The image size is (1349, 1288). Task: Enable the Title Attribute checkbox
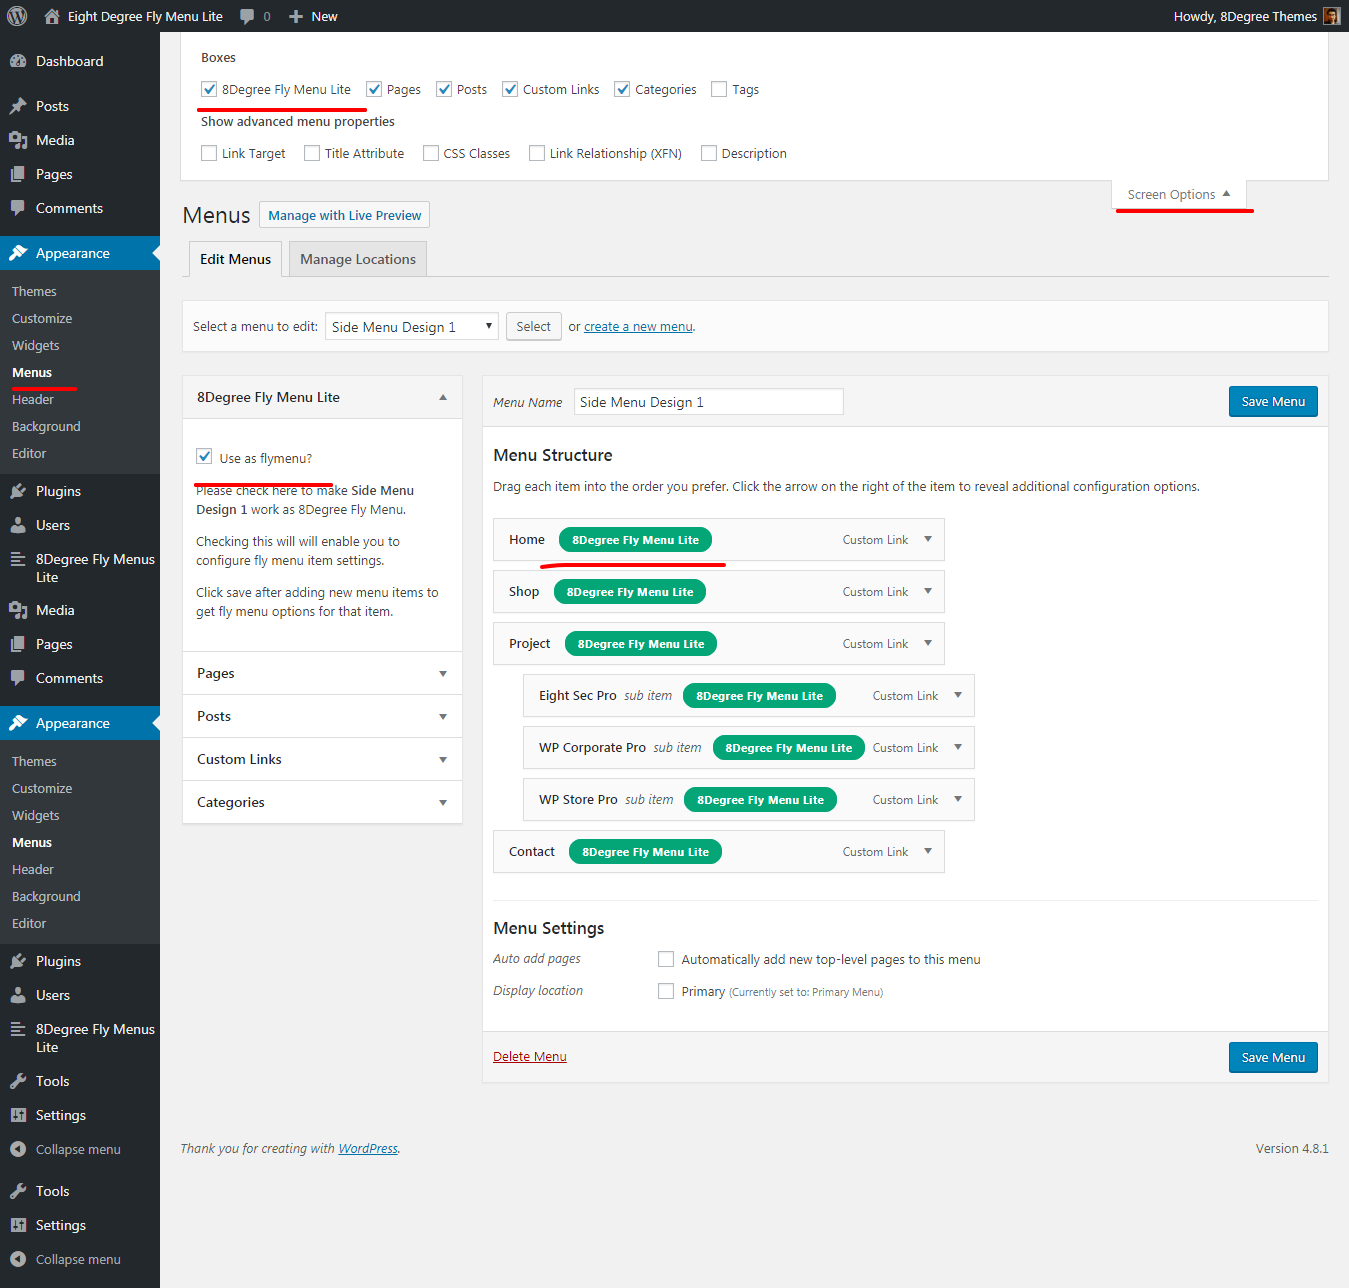[312, 153]
